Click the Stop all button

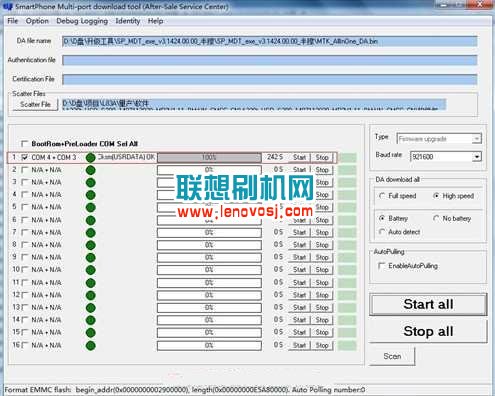pos(428,331)
